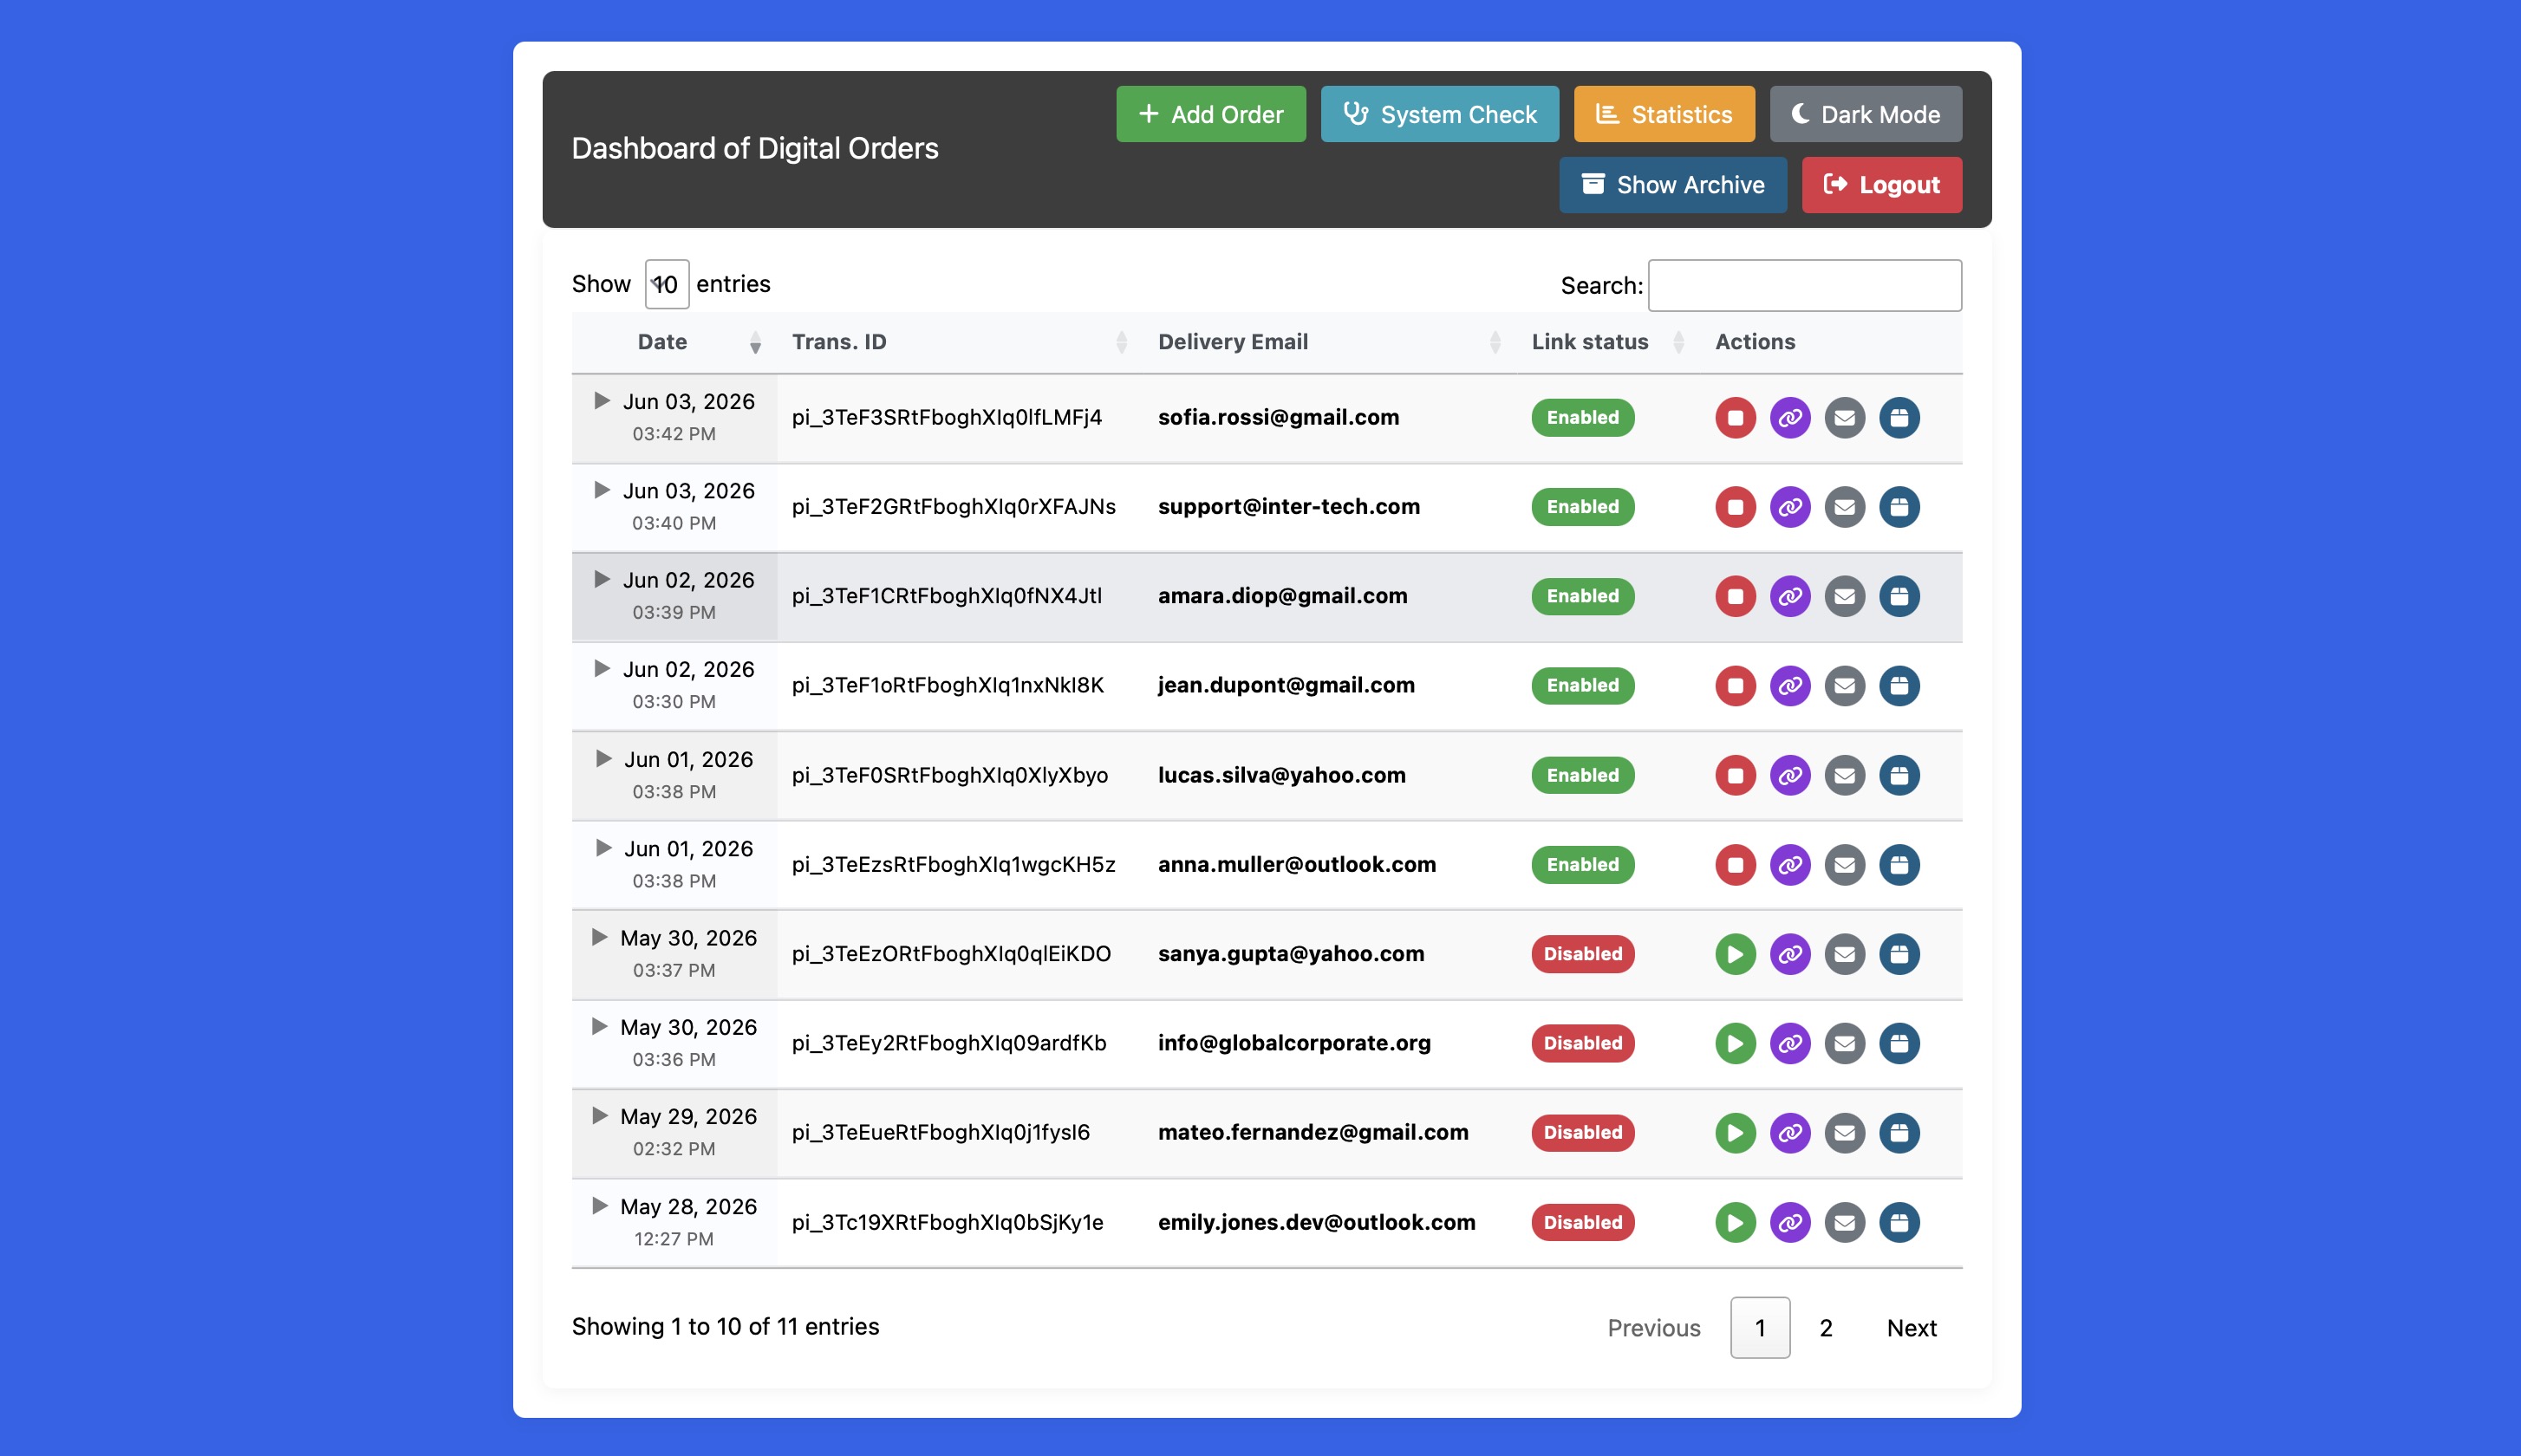Expand the May 29, 2026 02:32 PM row
Viewport: 2521px width, 1456px height.
click(599, 1115)
